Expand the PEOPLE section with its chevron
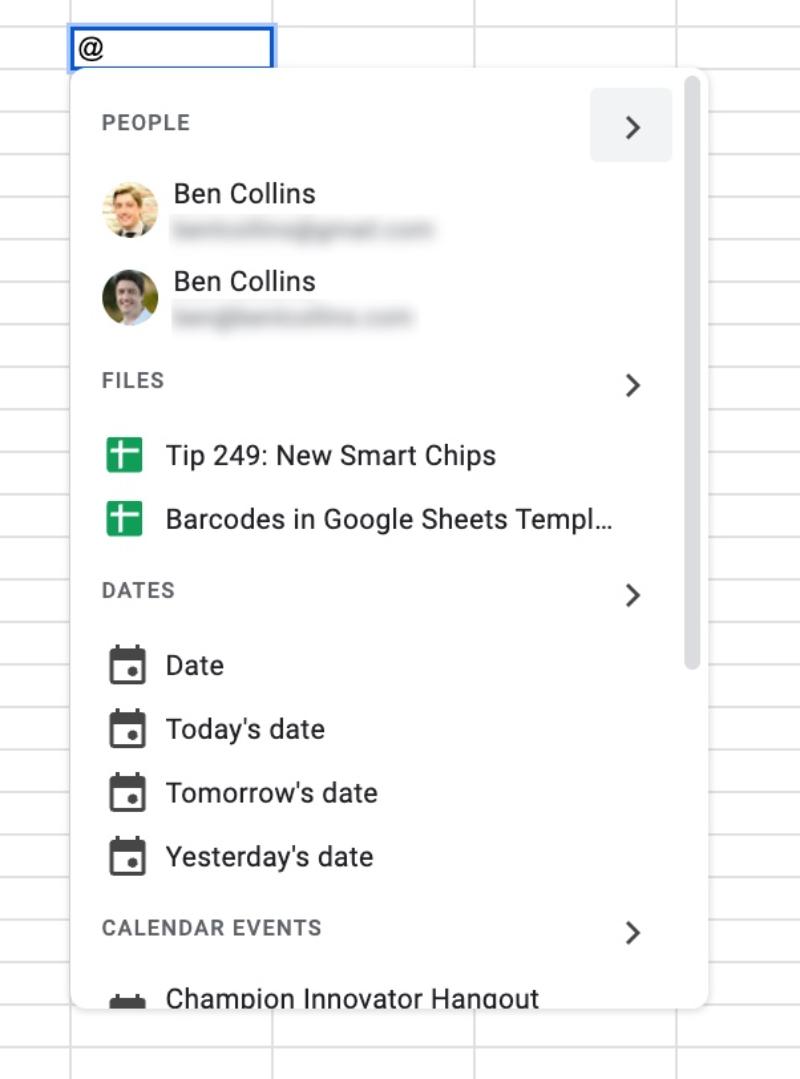The height and width of the screenshot is (1079, 800). 631,127
